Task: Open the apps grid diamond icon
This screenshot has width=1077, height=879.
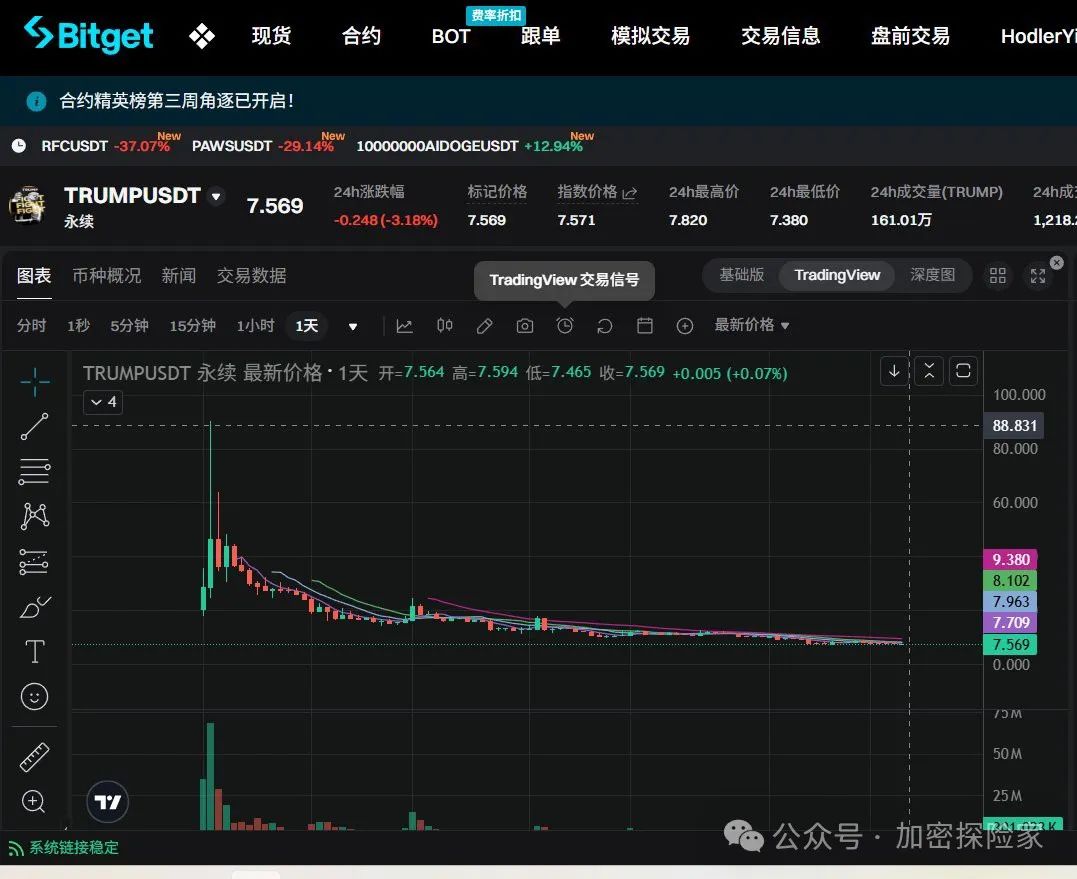Action: [202, 36]
